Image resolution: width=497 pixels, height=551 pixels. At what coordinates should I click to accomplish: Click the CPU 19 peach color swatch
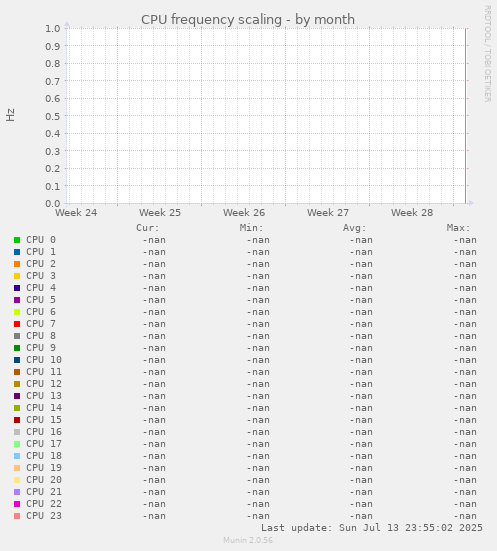click(17, 468)
